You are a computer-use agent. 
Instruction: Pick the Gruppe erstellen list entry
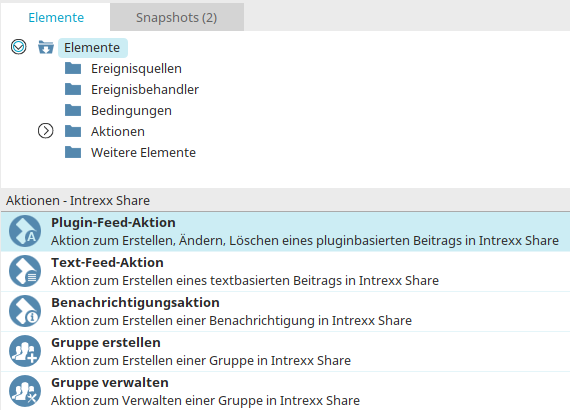pos(285,351)
